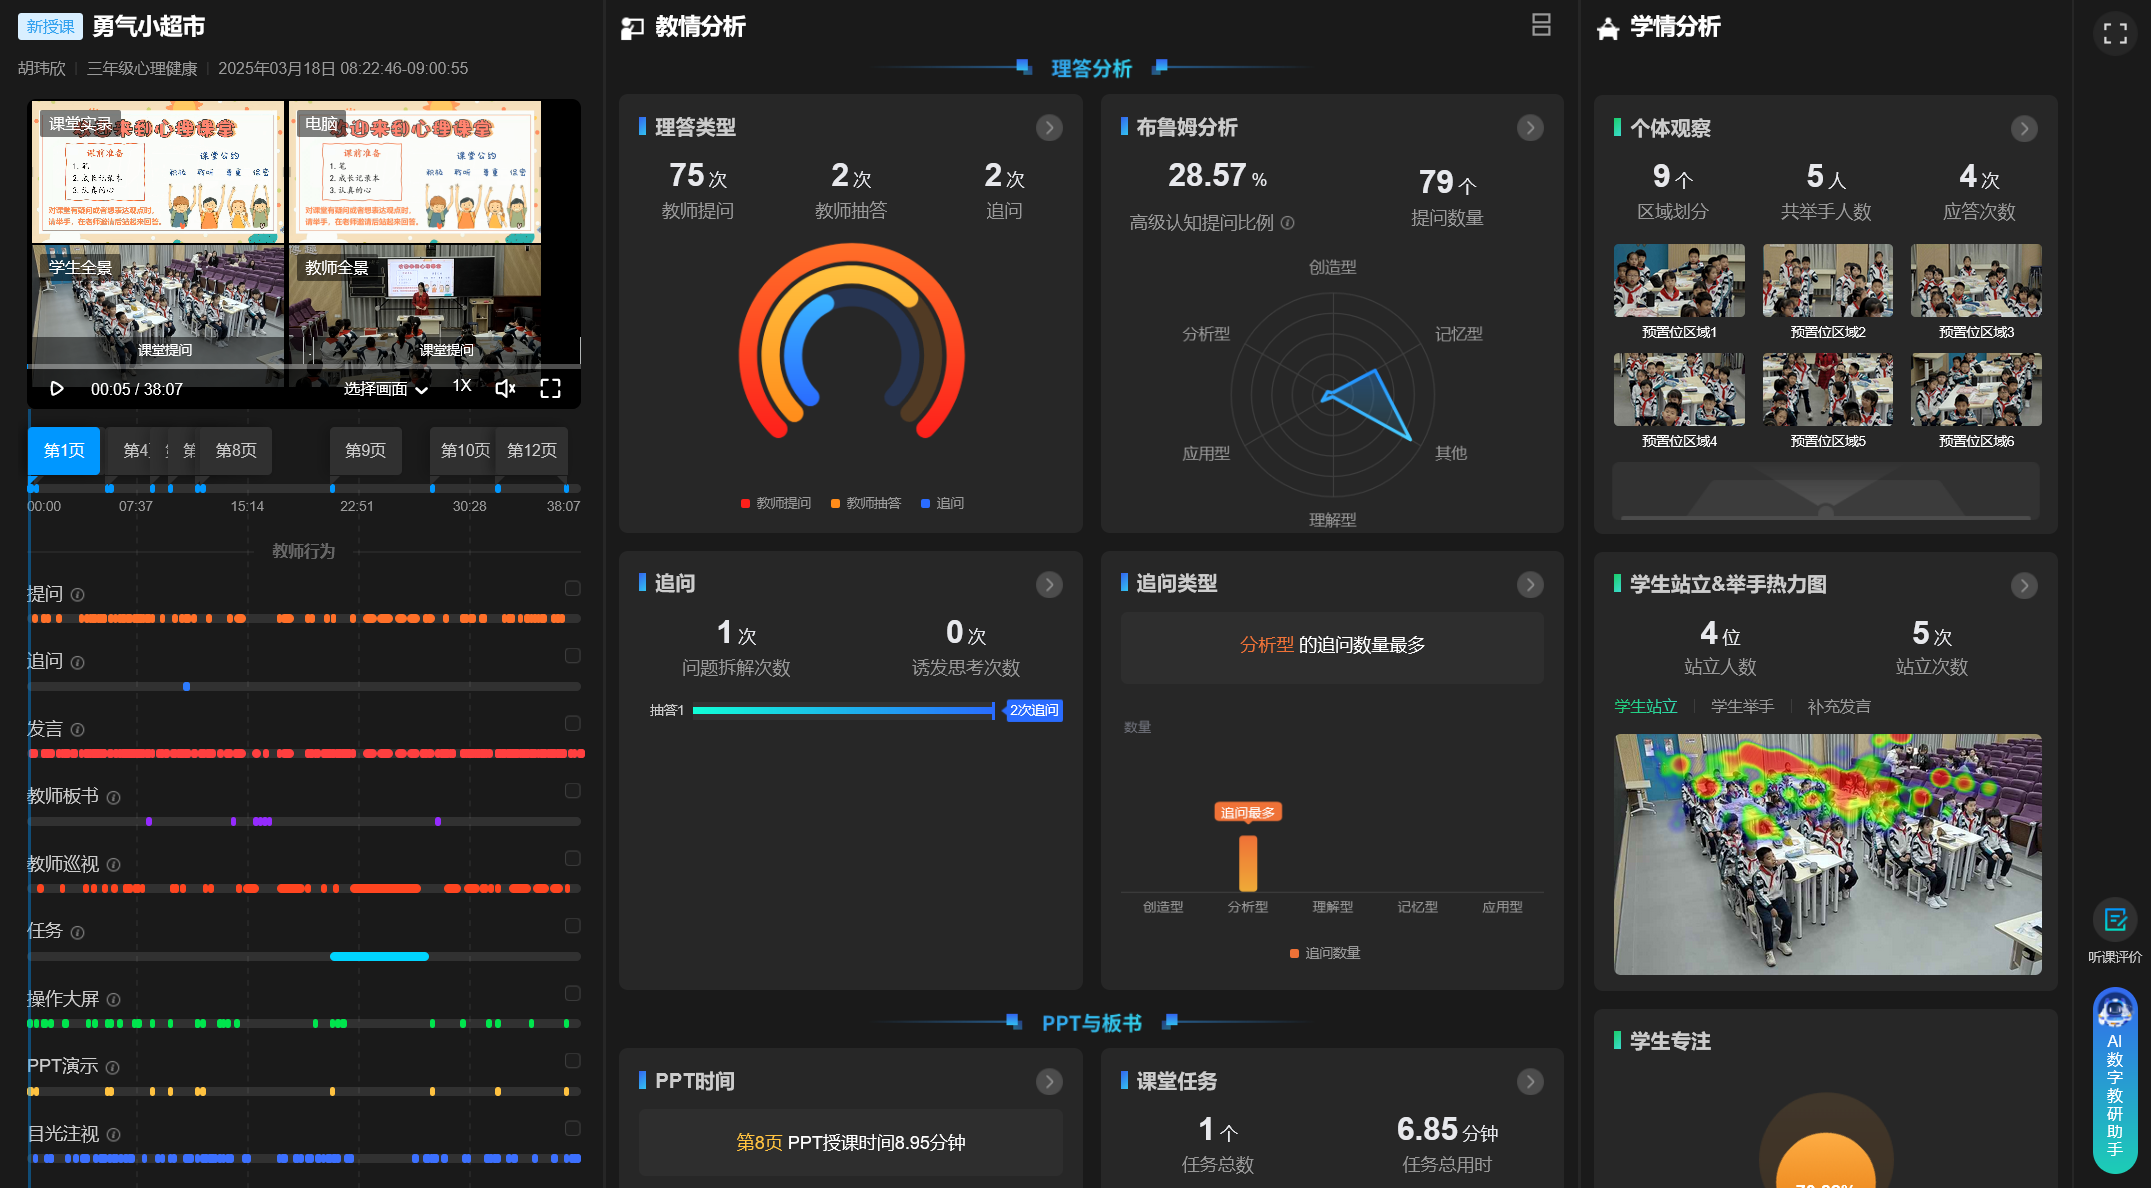Play the classroom recording video

[x=57, y=389]
